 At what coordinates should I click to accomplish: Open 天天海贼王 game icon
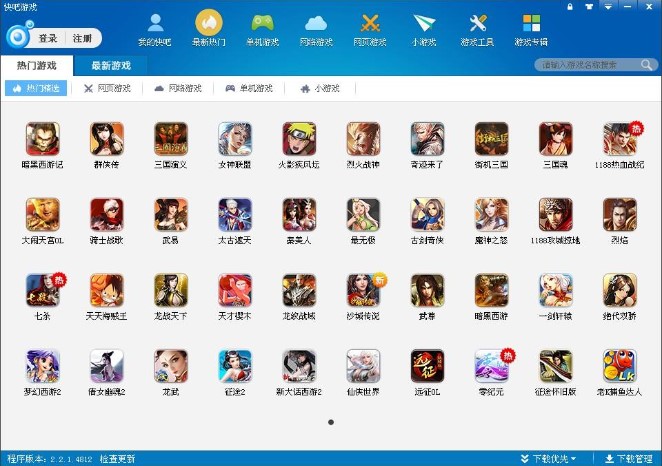107,290
